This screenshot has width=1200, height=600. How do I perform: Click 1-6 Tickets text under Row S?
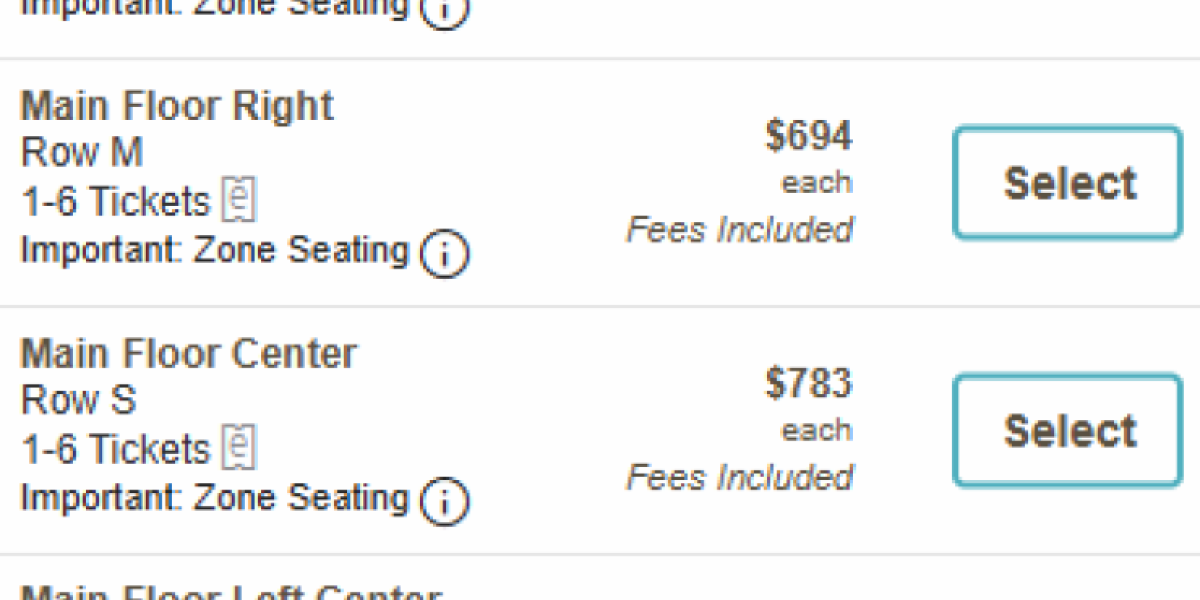point(115,450)
